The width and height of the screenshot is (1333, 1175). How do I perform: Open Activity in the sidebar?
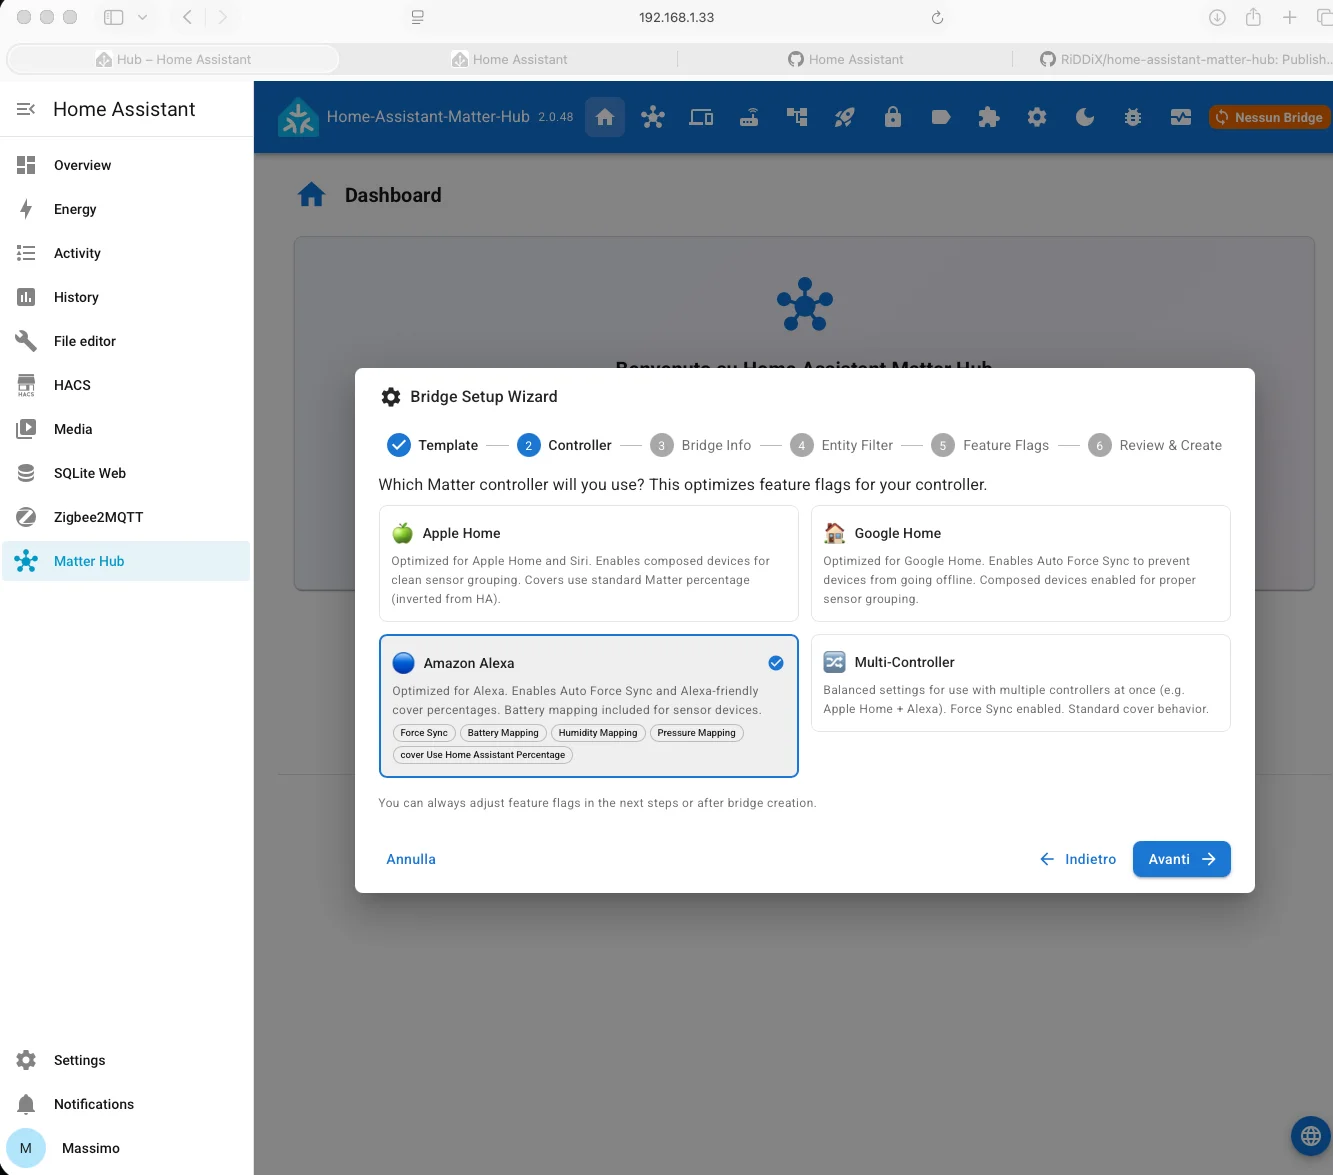(126, 253)
